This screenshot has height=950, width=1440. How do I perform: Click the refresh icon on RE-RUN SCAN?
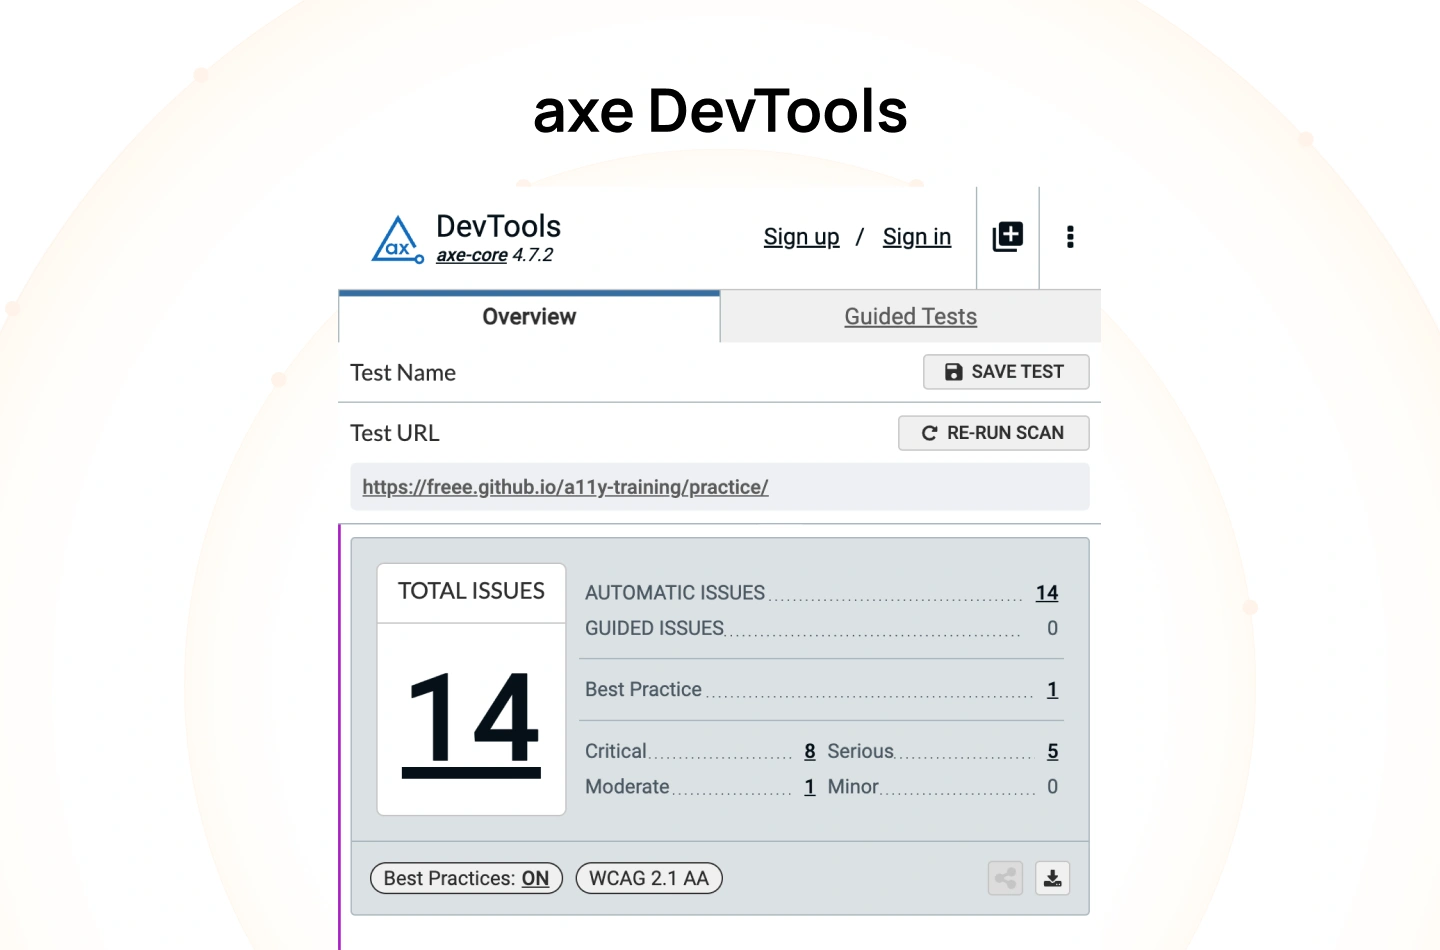click(929, 433)
